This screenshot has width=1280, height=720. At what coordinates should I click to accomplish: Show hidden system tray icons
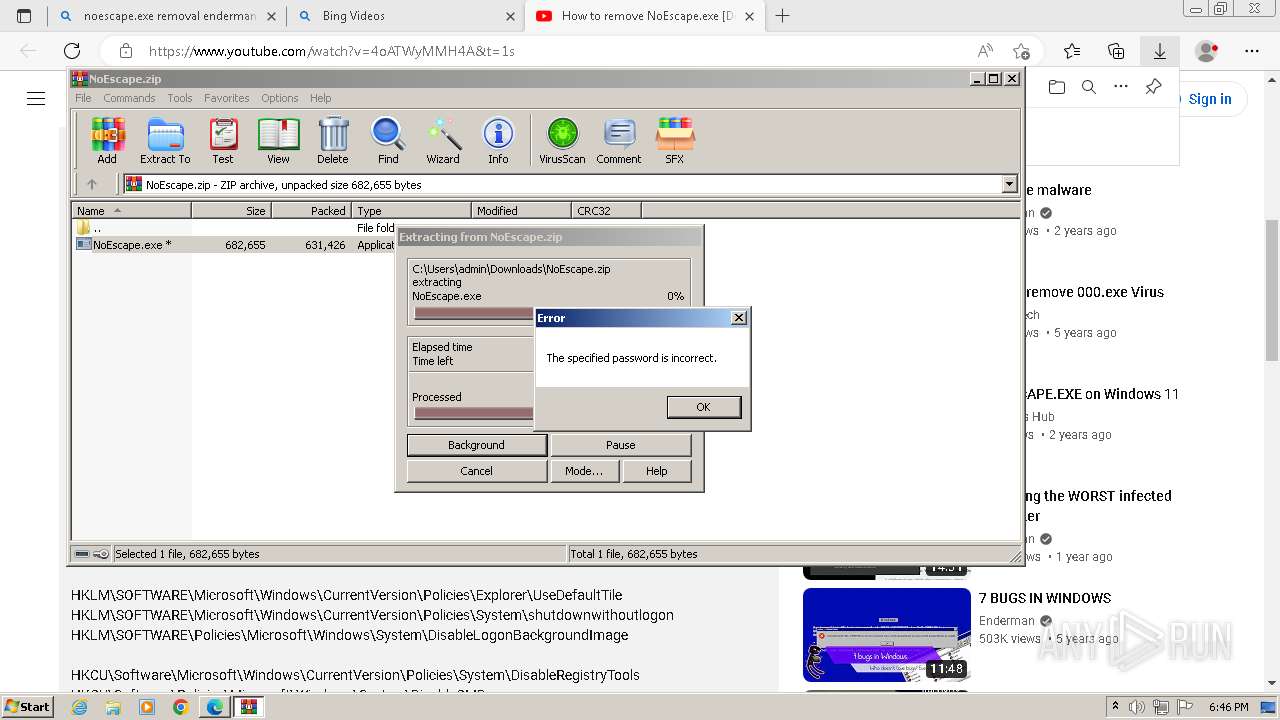click(x=1115, y=707)
